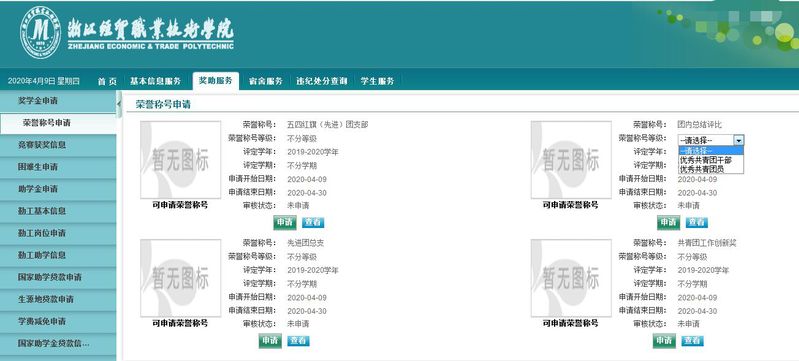Click the title text 先进团总支

(x=306, y=243)
